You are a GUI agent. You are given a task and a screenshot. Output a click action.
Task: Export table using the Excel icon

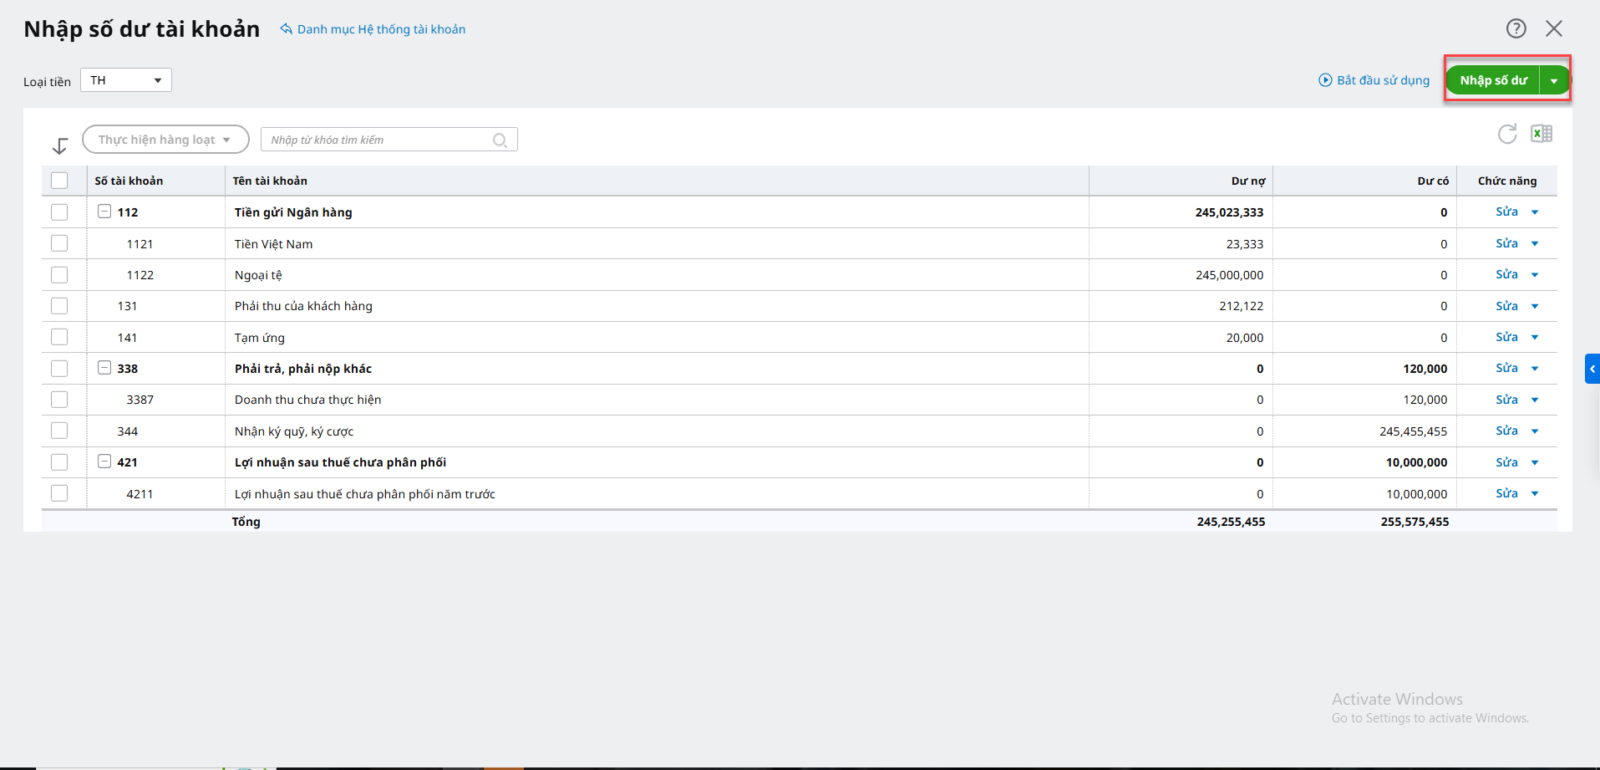coord(1541,134)
